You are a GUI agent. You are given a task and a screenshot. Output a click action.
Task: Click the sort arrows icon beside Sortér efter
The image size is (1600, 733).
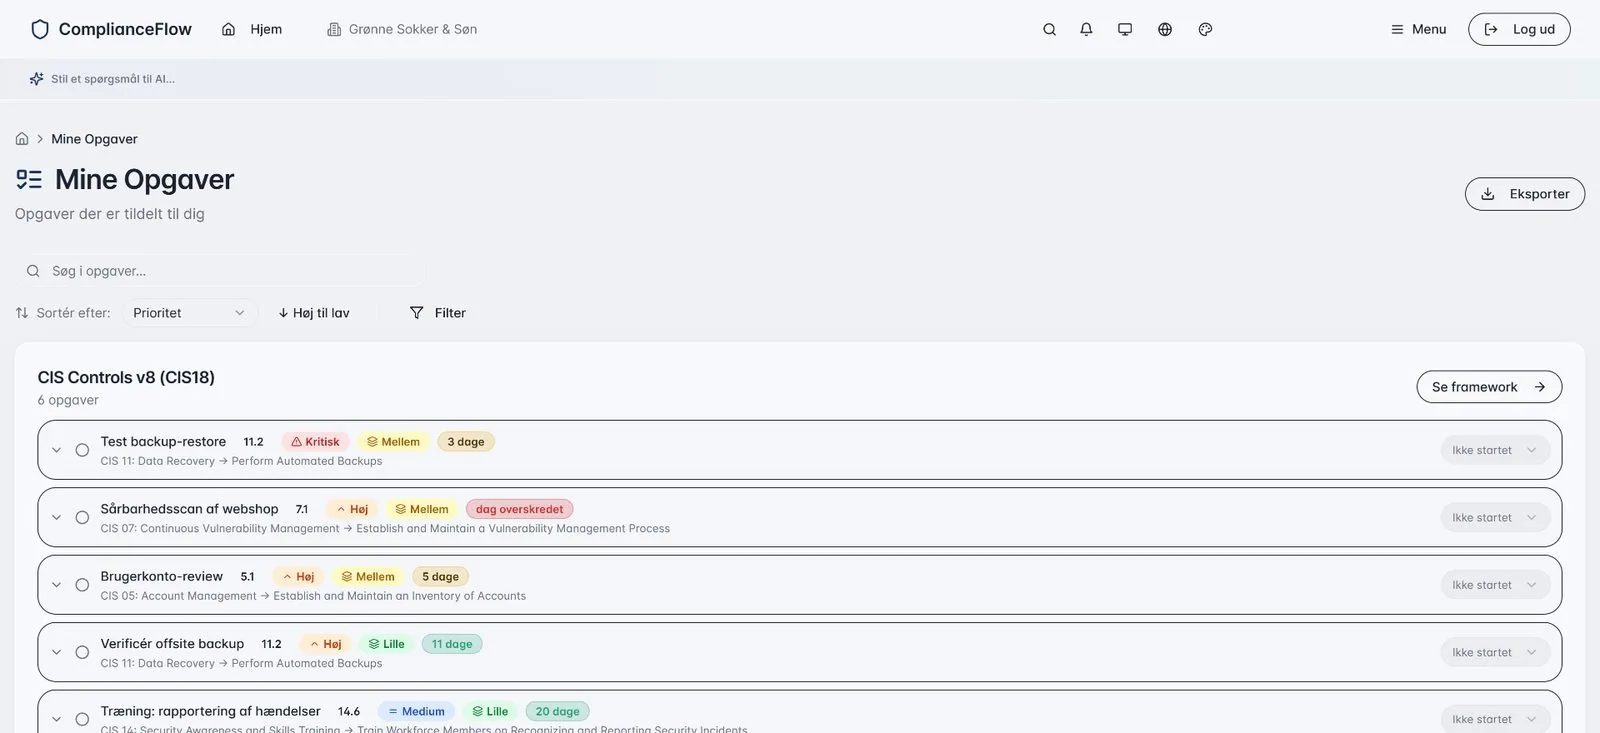point(22,313)
